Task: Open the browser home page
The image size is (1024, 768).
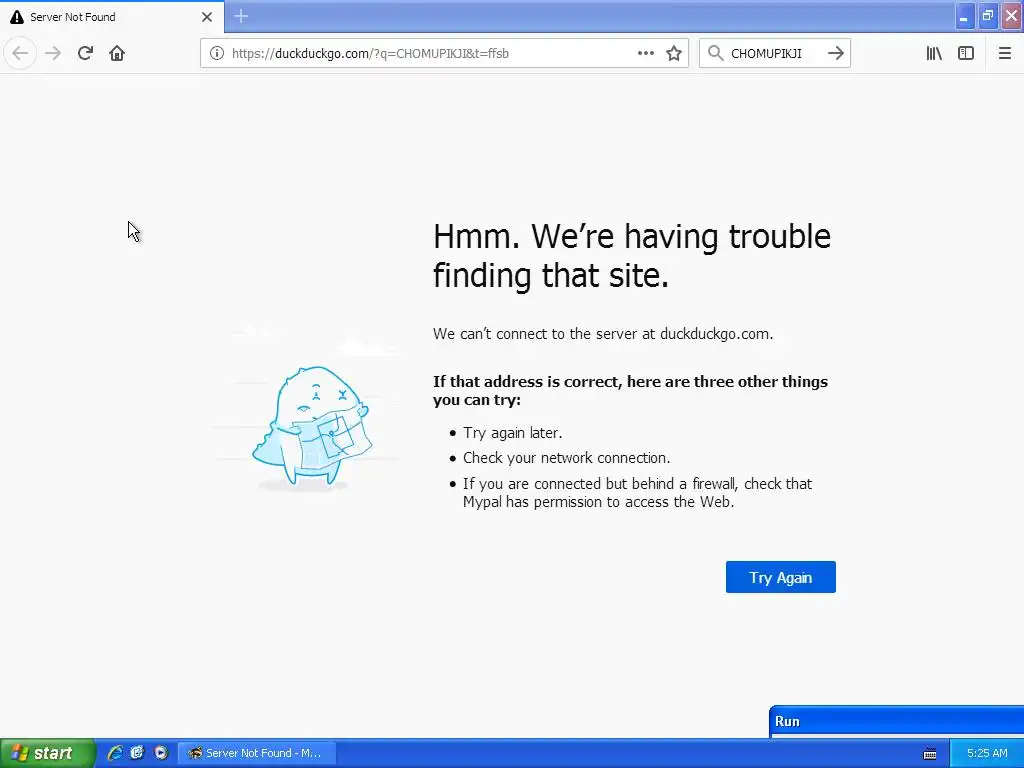Action: point(117,54)
